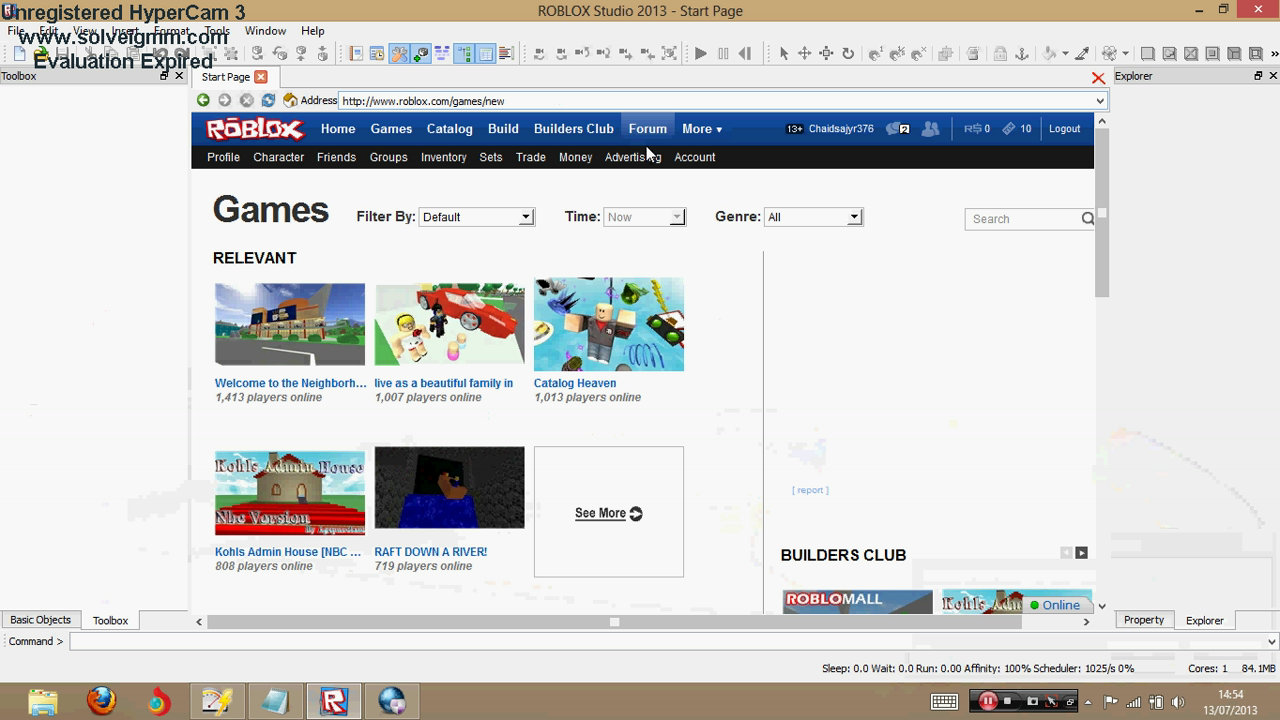The image size is (1280, 720).
Task: Open Firefox from the taskbar
Action: tap(101, 701)
